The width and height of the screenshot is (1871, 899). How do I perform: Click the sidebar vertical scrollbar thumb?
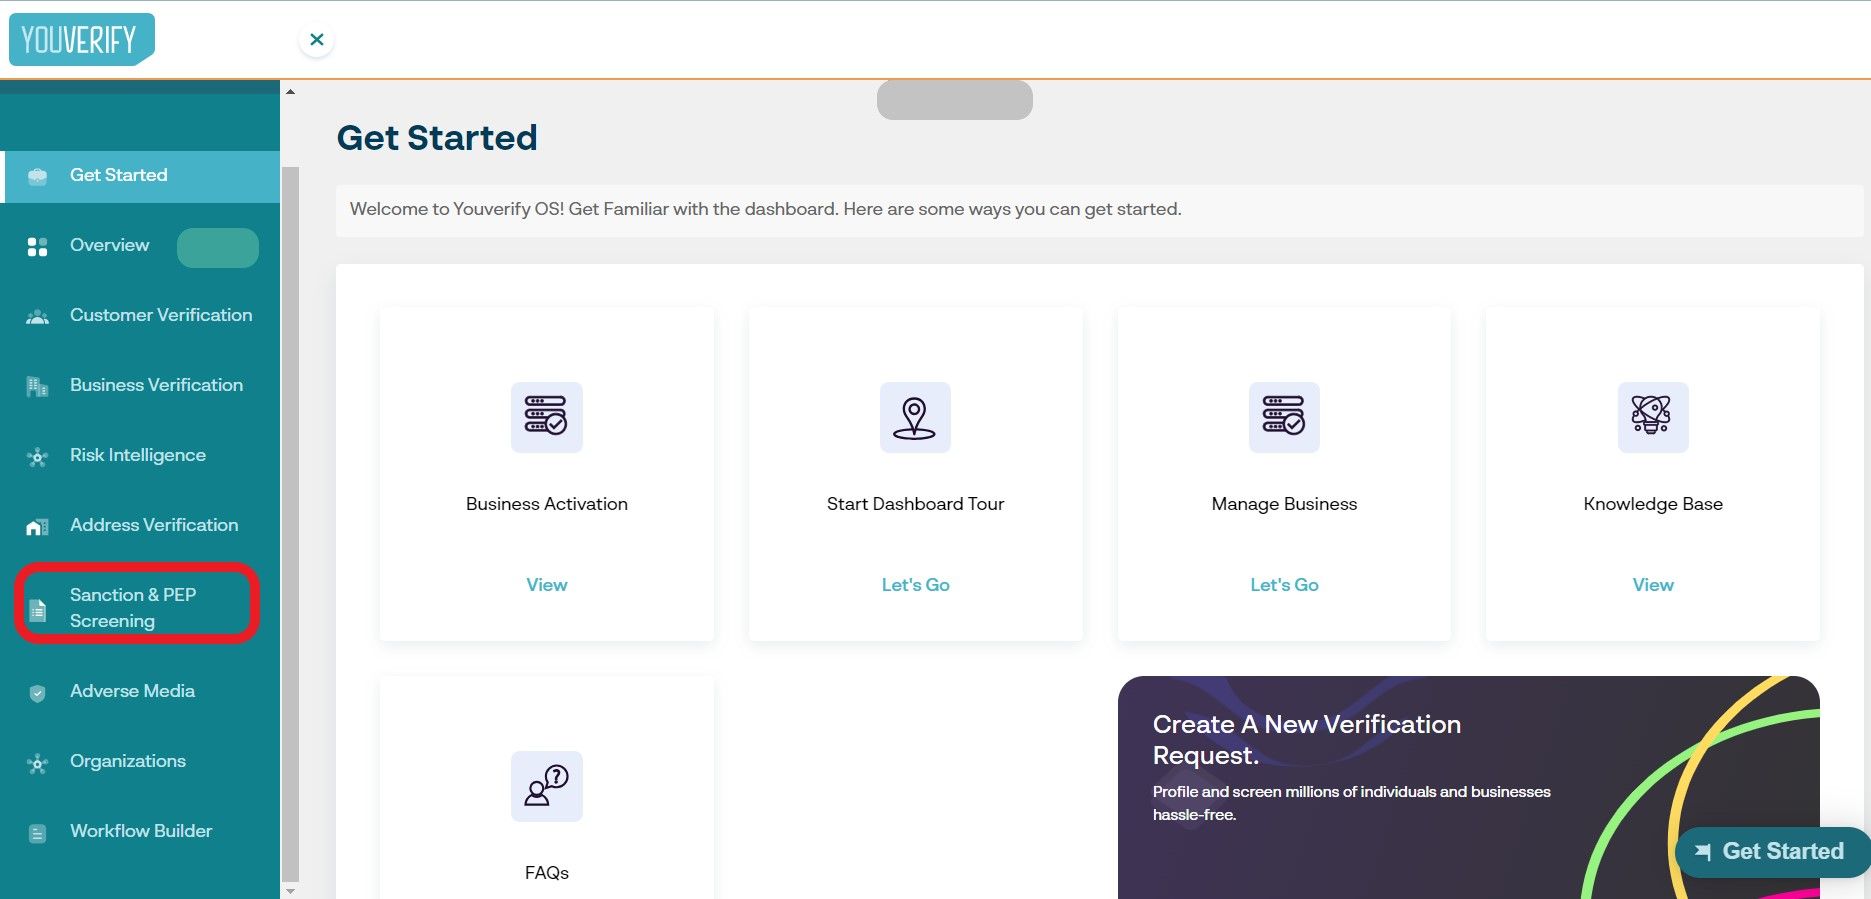(x=291, y=522)
